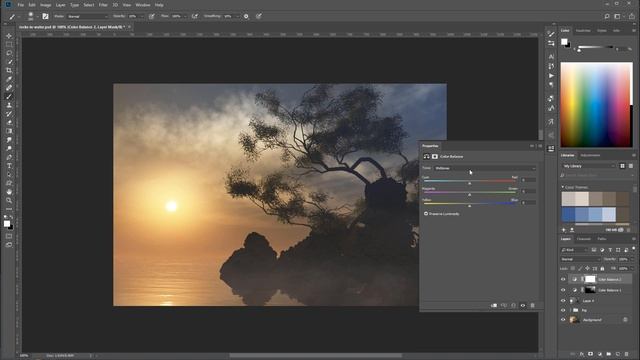The height and width of the screenshot is (360, 640).
Task: Switch to the Channels tab
Action: (x=584, y=239)
